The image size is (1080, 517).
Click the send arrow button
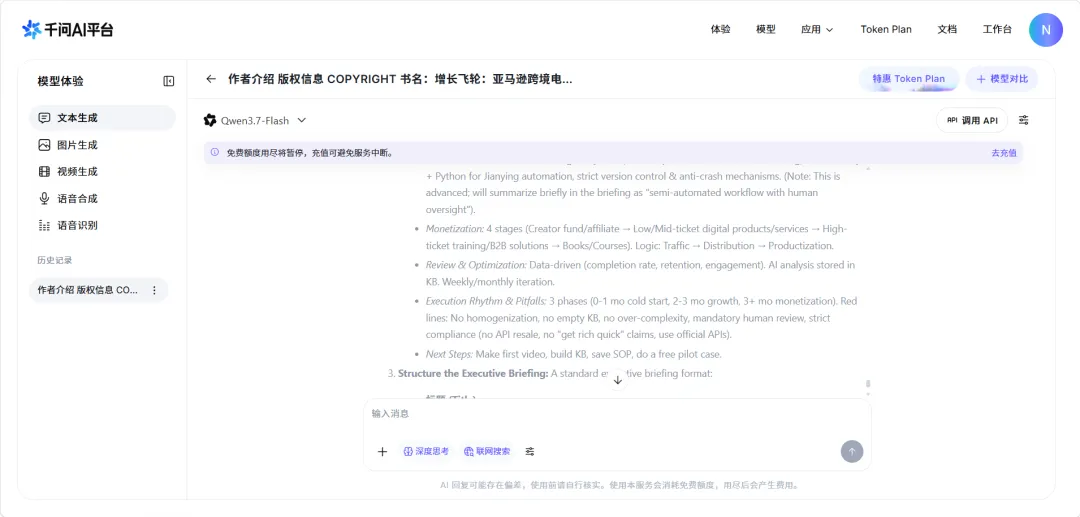point(851,452)
